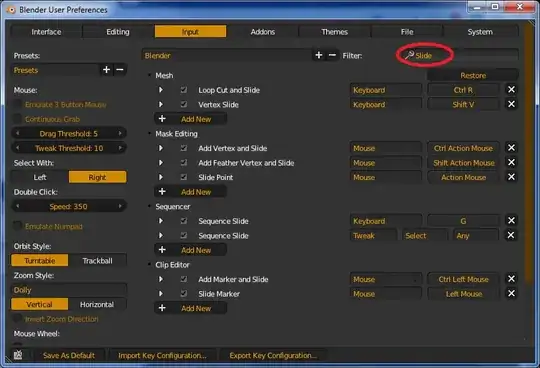Remove the Sequence Slide Keyboard G entry

pyautogui.click(x=511, y=220)
